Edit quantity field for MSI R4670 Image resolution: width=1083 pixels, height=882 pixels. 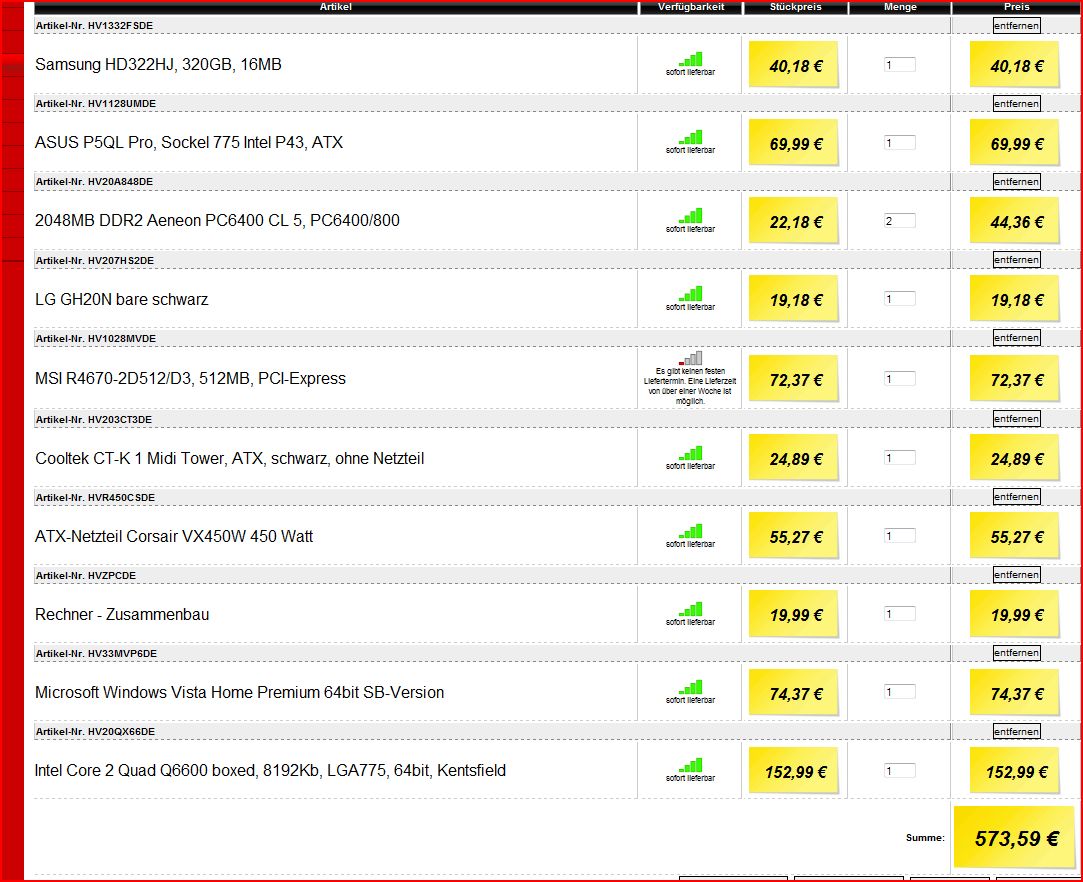(x=900, y=378)
